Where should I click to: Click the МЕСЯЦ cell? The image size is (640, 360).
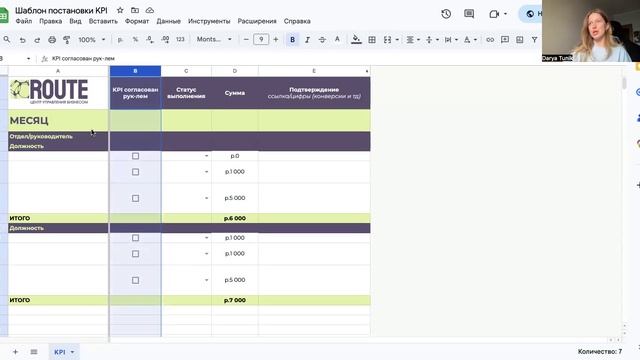pyautogui.click(x=58, y=120)
